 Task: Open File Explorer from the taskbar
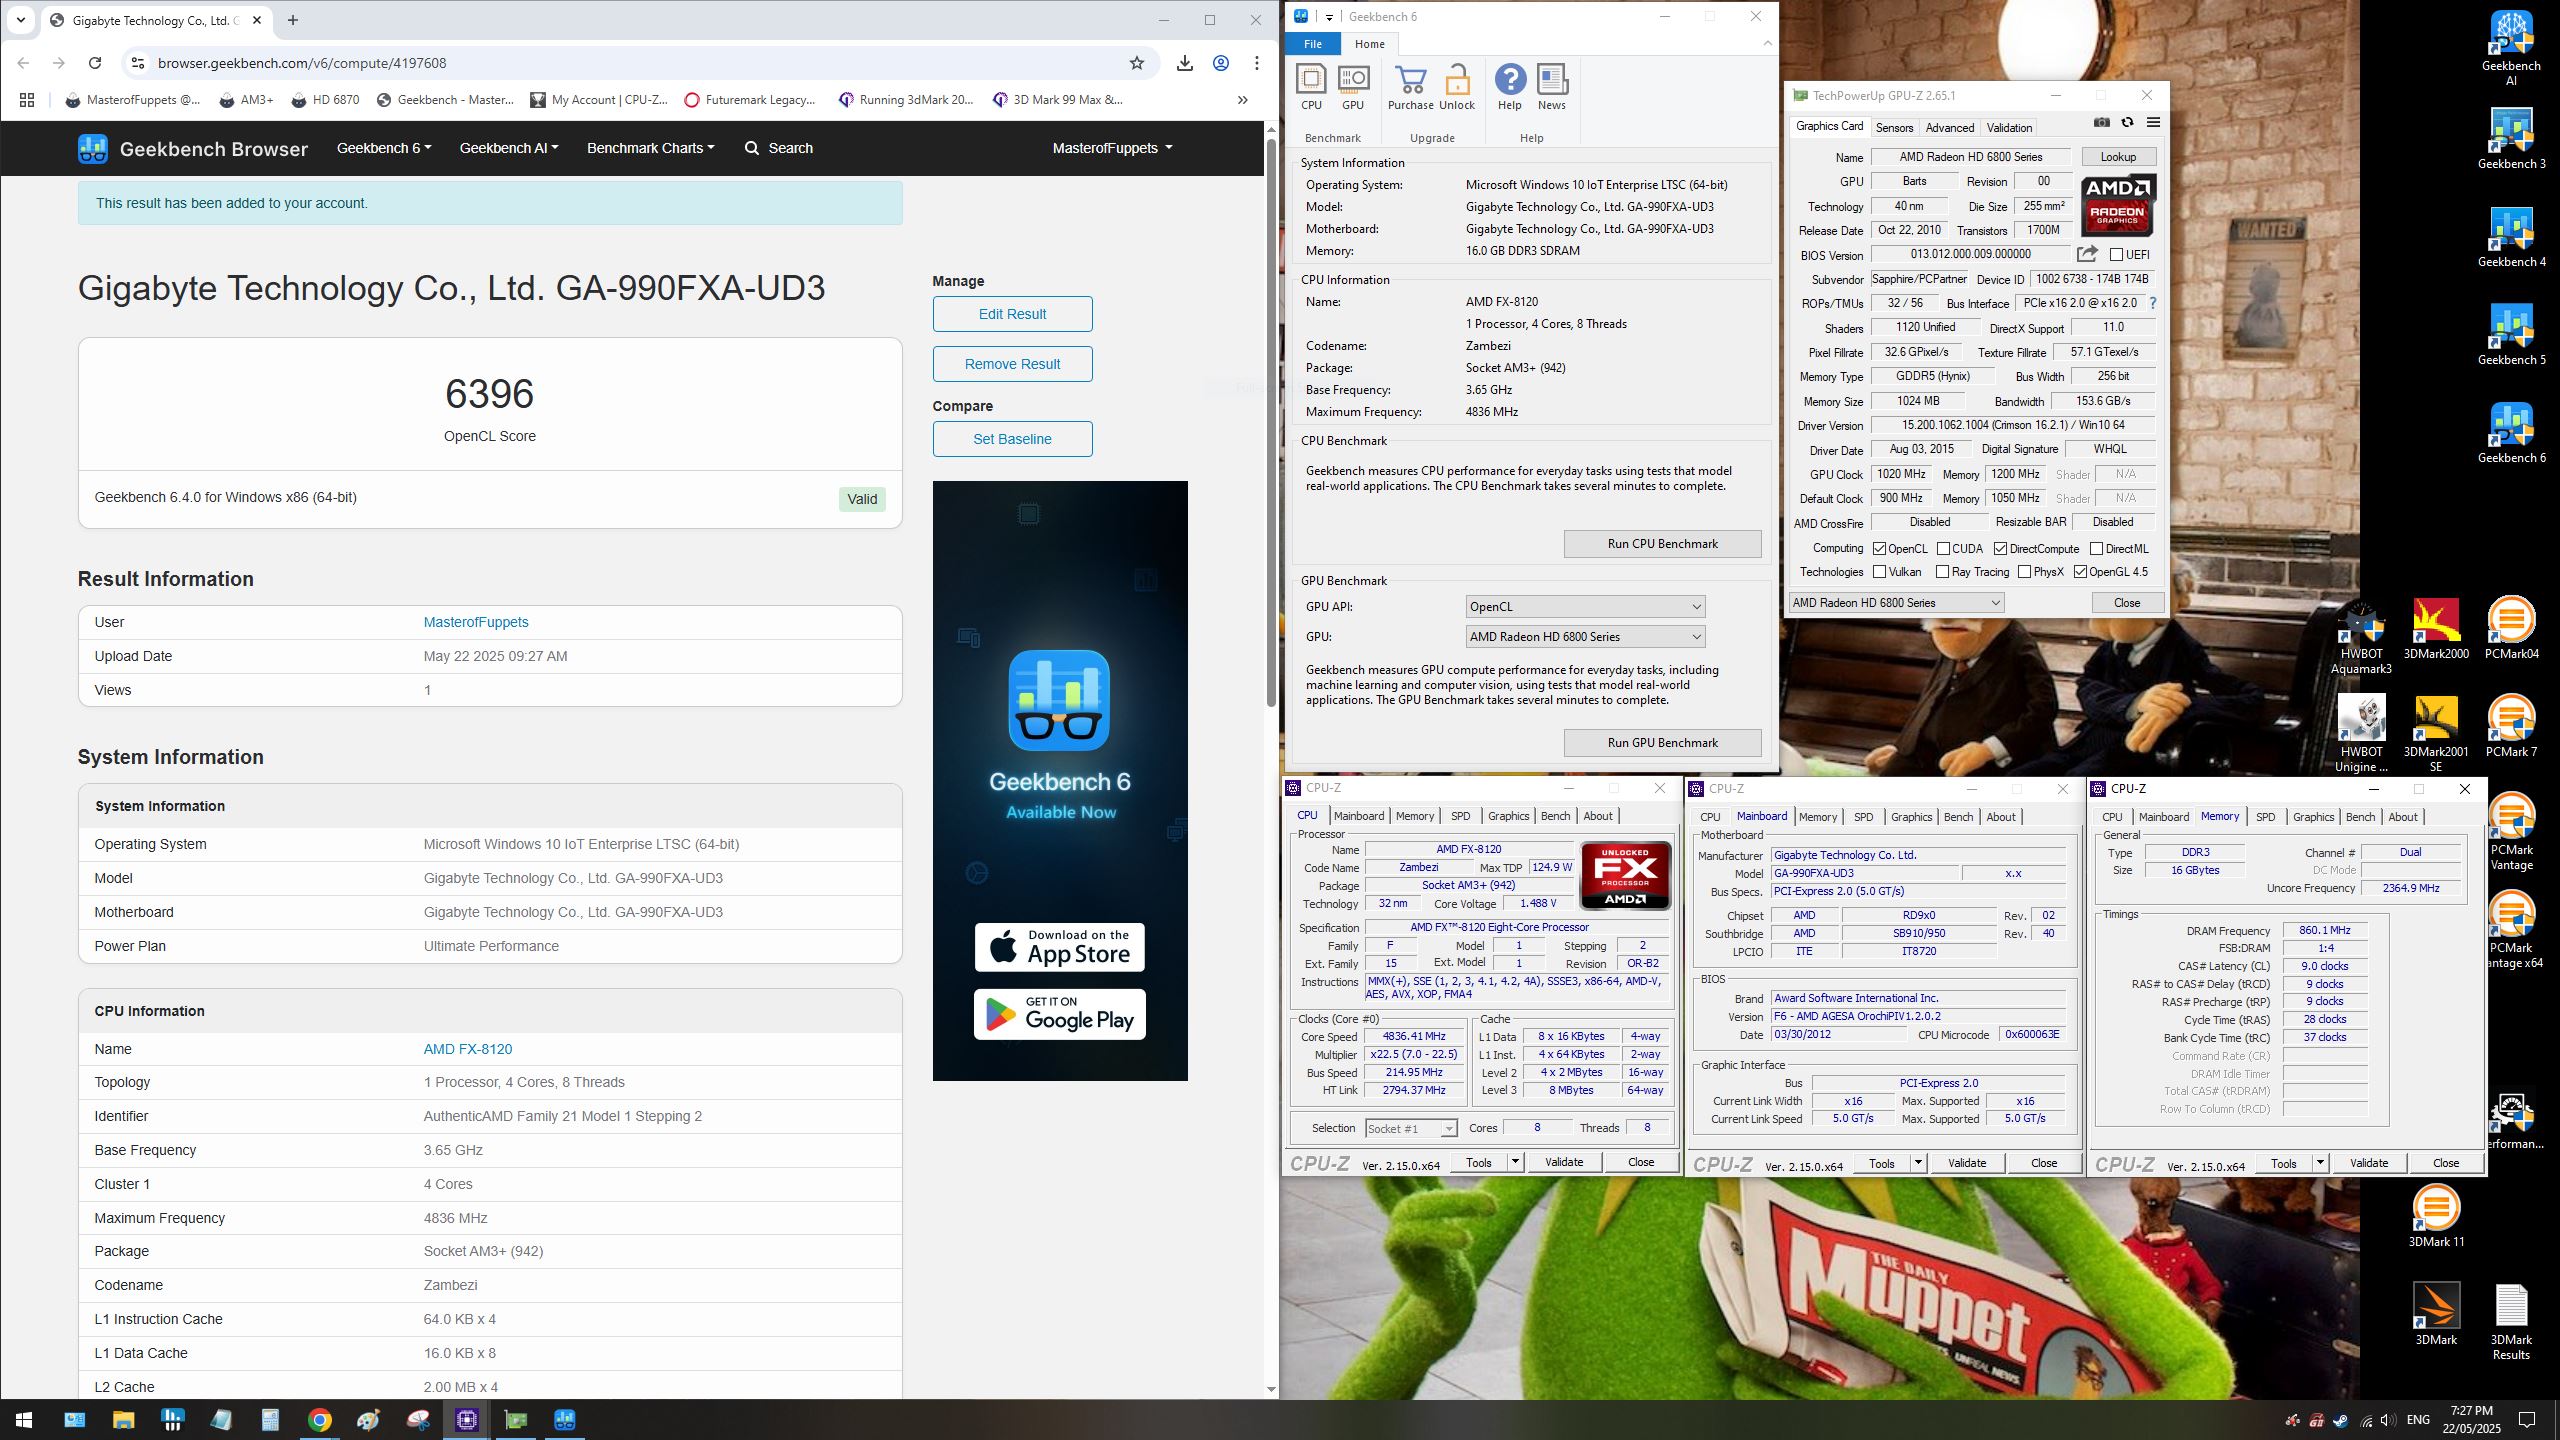tap(123, 1420)
